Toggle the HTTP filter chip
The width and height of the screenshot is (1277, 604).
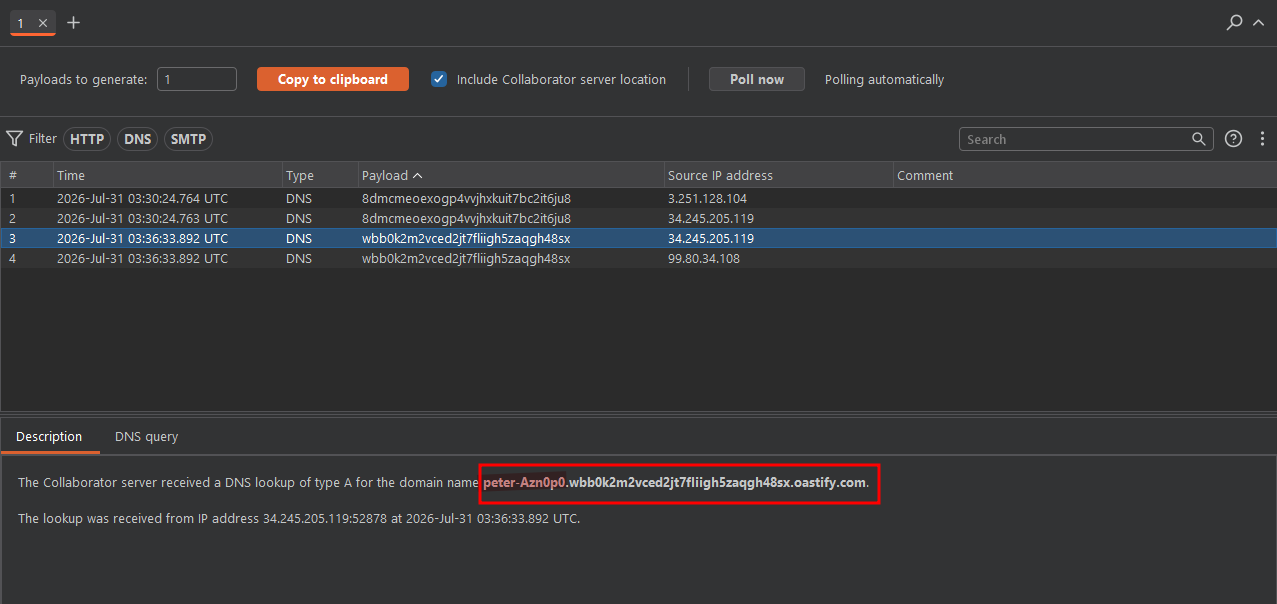(87, 139)
